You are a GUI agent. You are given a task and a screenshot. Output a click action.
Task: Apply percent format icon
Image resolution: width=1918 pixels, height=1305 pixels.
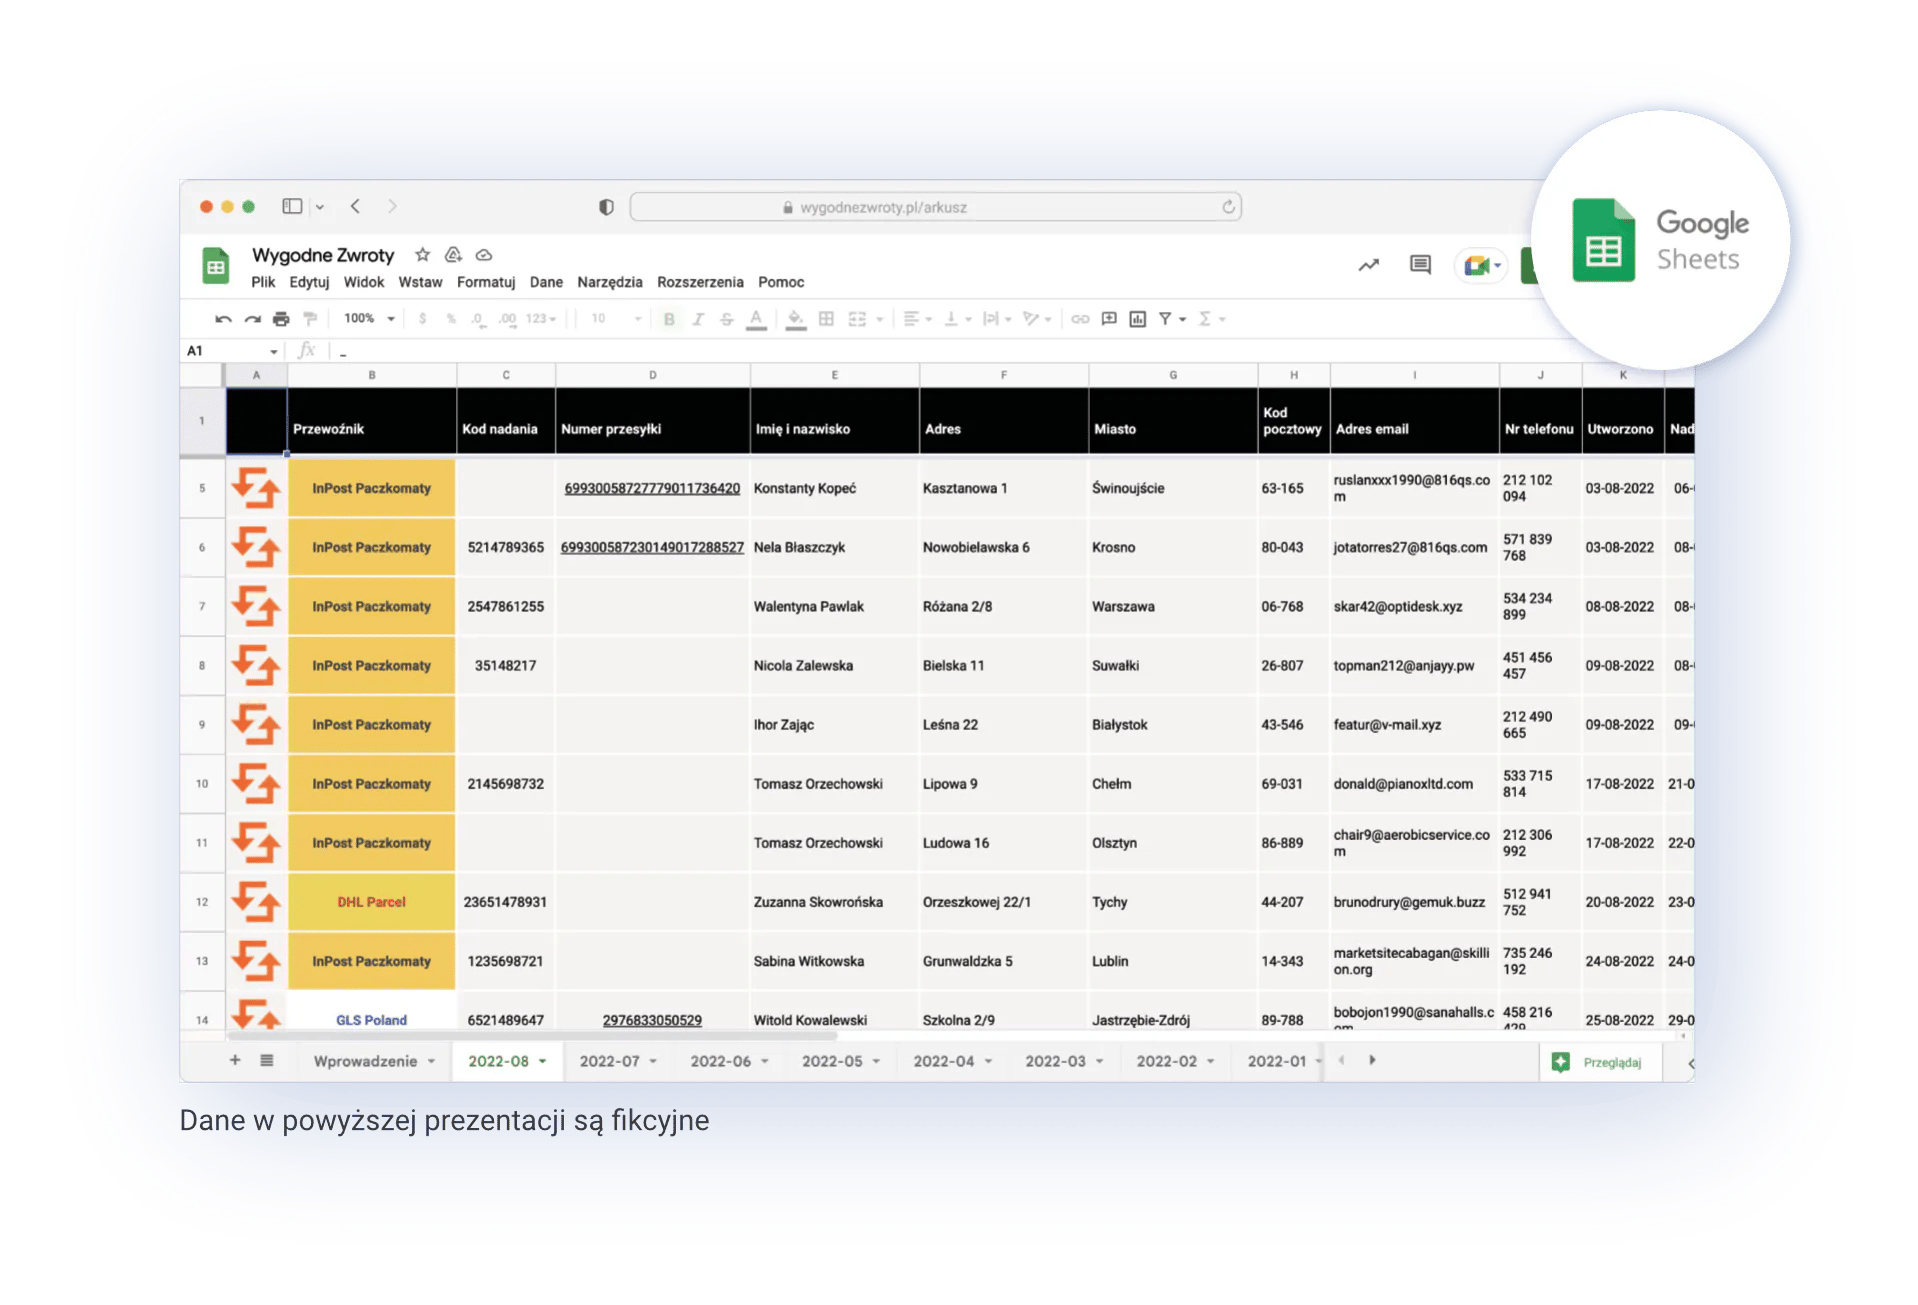pos(451,319)
